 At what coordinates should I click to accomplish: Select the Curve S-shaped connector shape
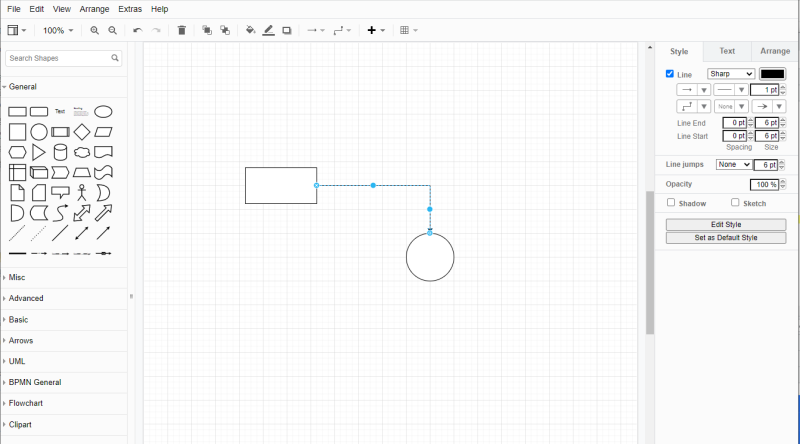(60, 213)
